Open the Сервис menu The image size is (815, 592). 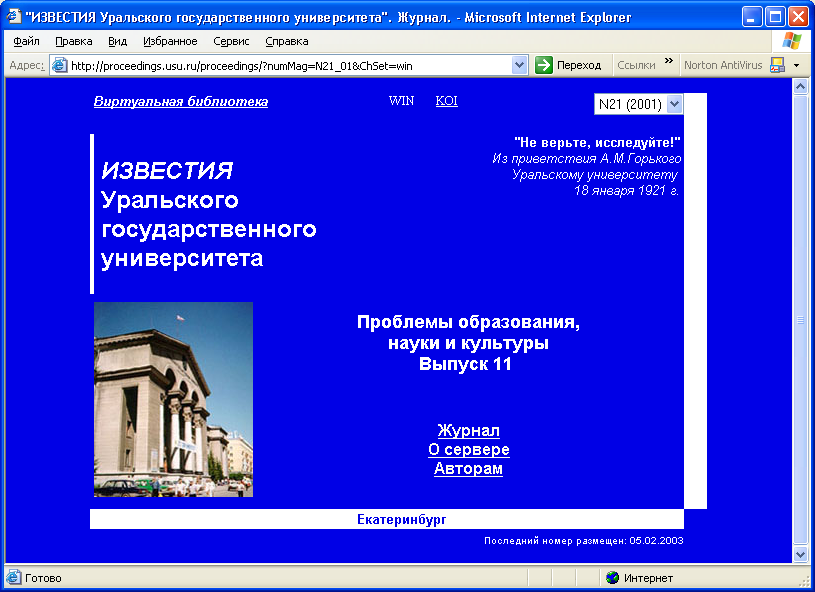click(x=231, y=41)
